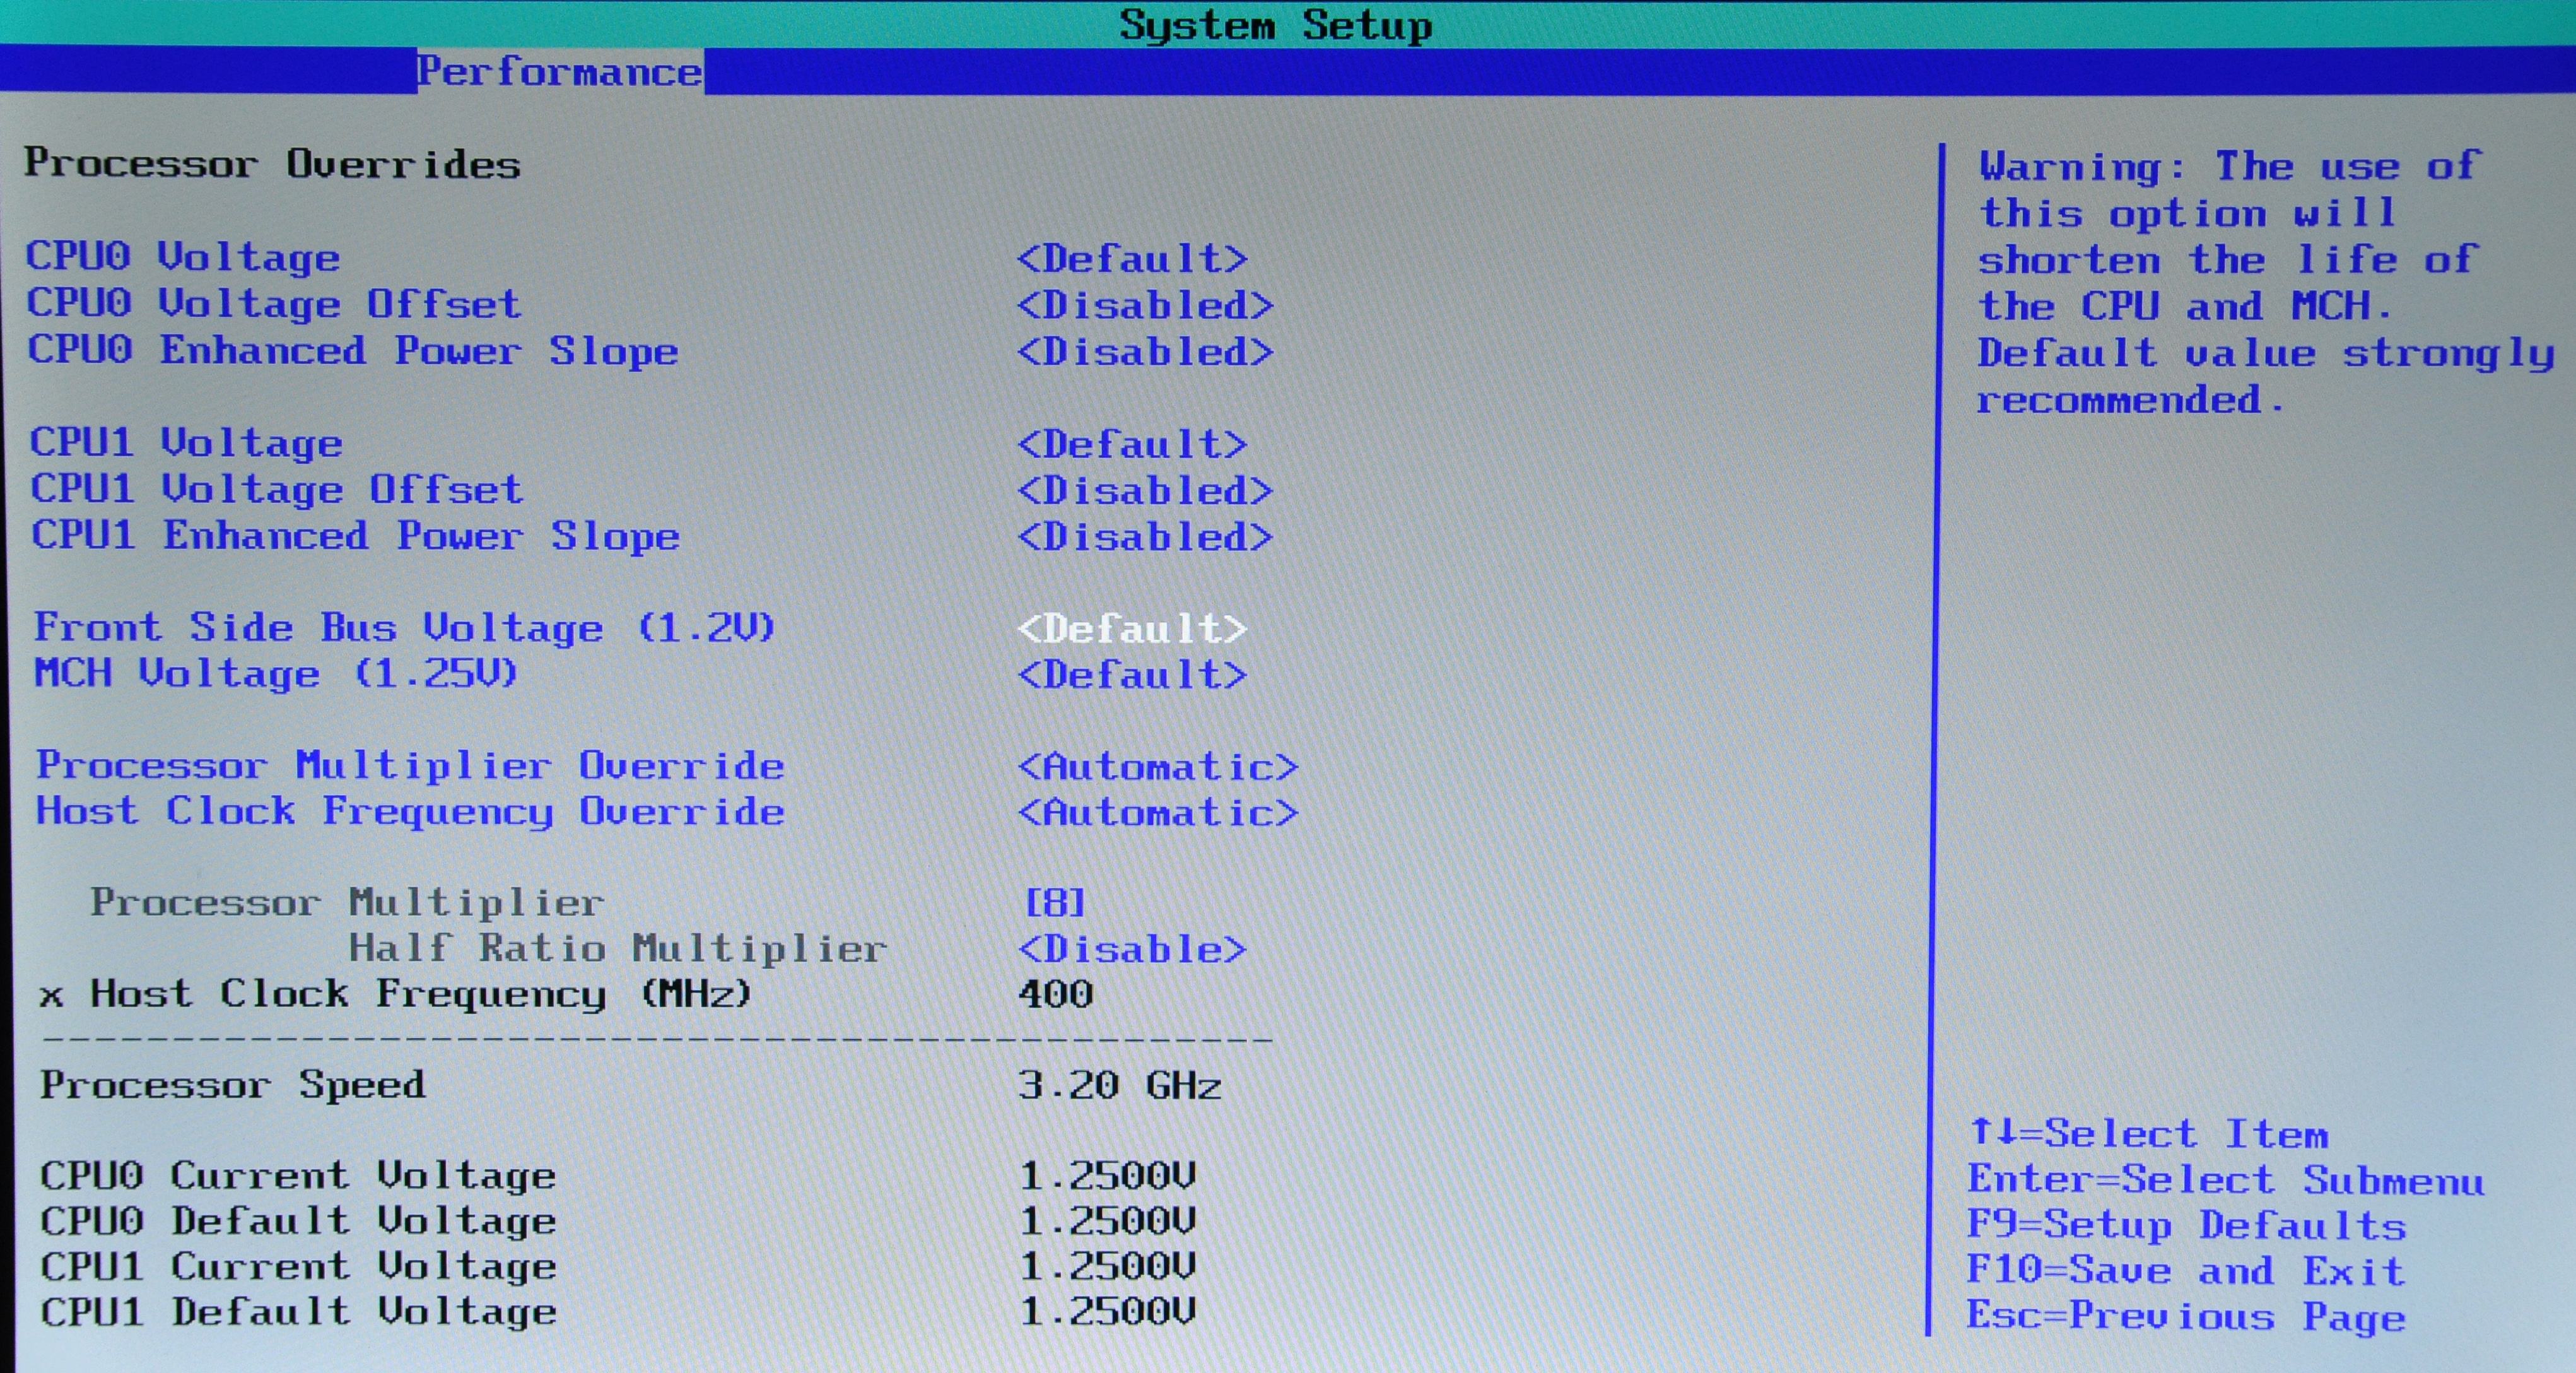Open the MCH Voltage Default option

pos(1132,675)
